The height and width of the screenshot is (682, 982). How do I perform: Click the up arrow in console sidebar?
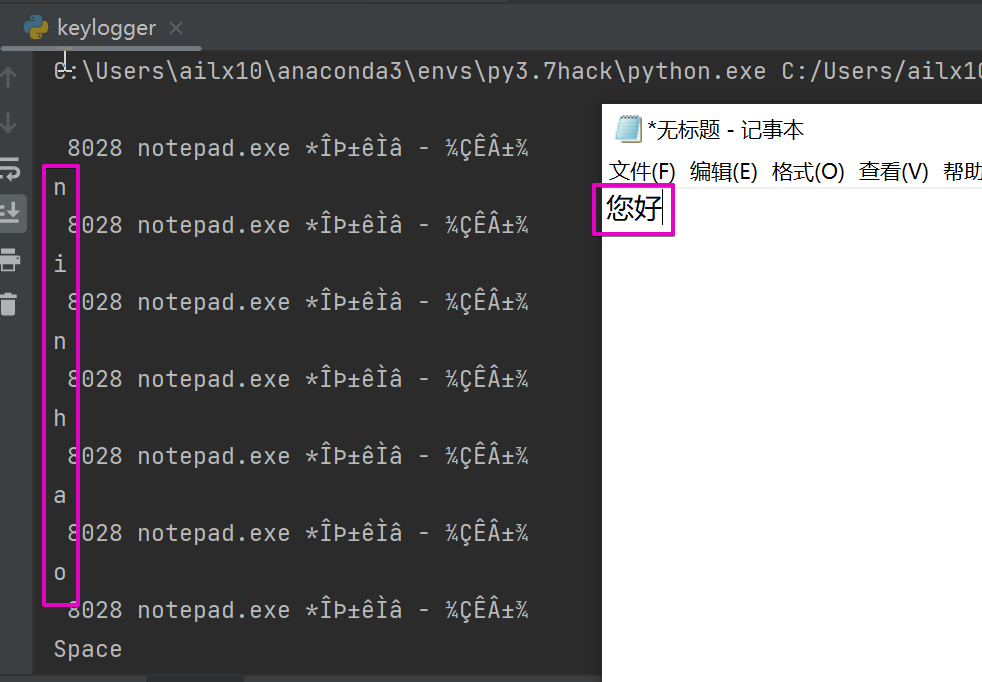[8, 77]
